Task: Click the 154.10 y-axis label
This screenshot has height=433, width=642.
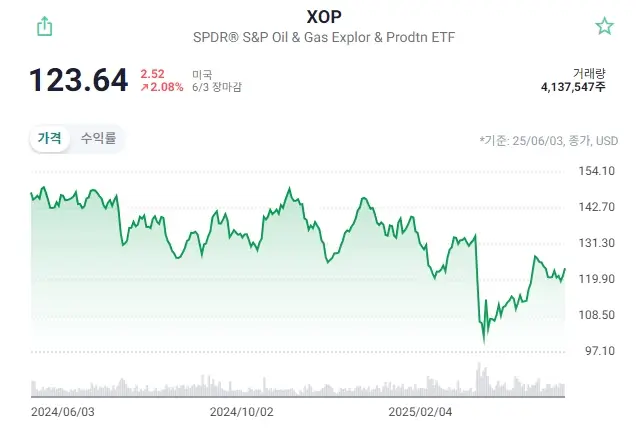Action: click(x=595, y=171)
